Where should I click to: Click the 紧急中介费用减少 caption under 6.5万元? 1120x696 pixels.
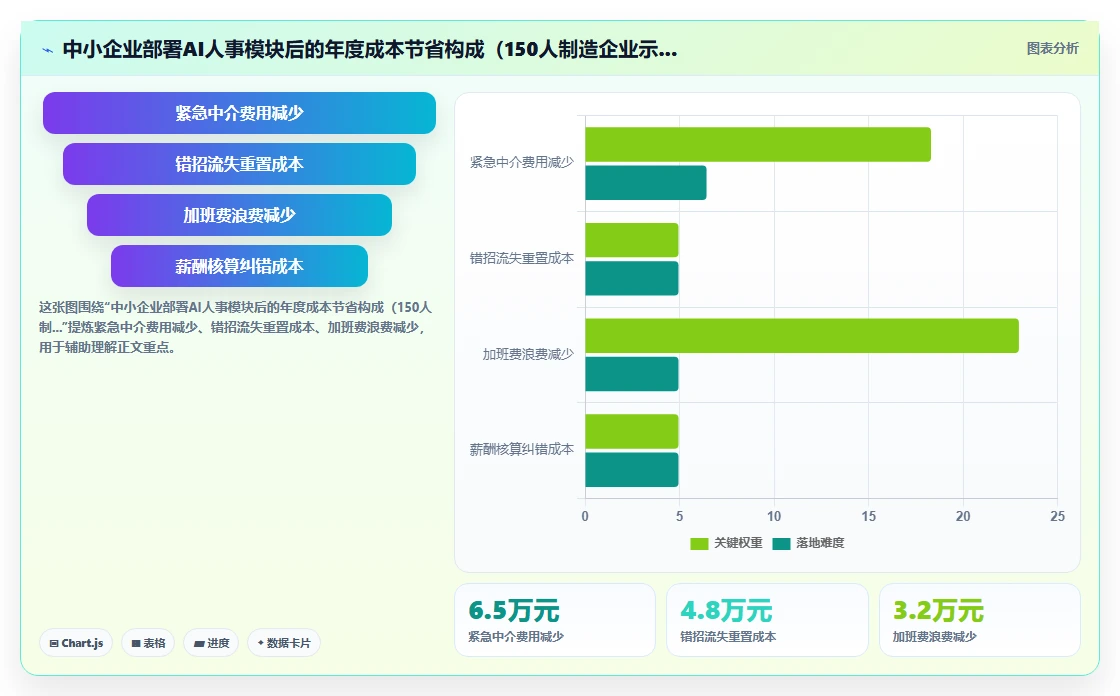coord(516,637)
